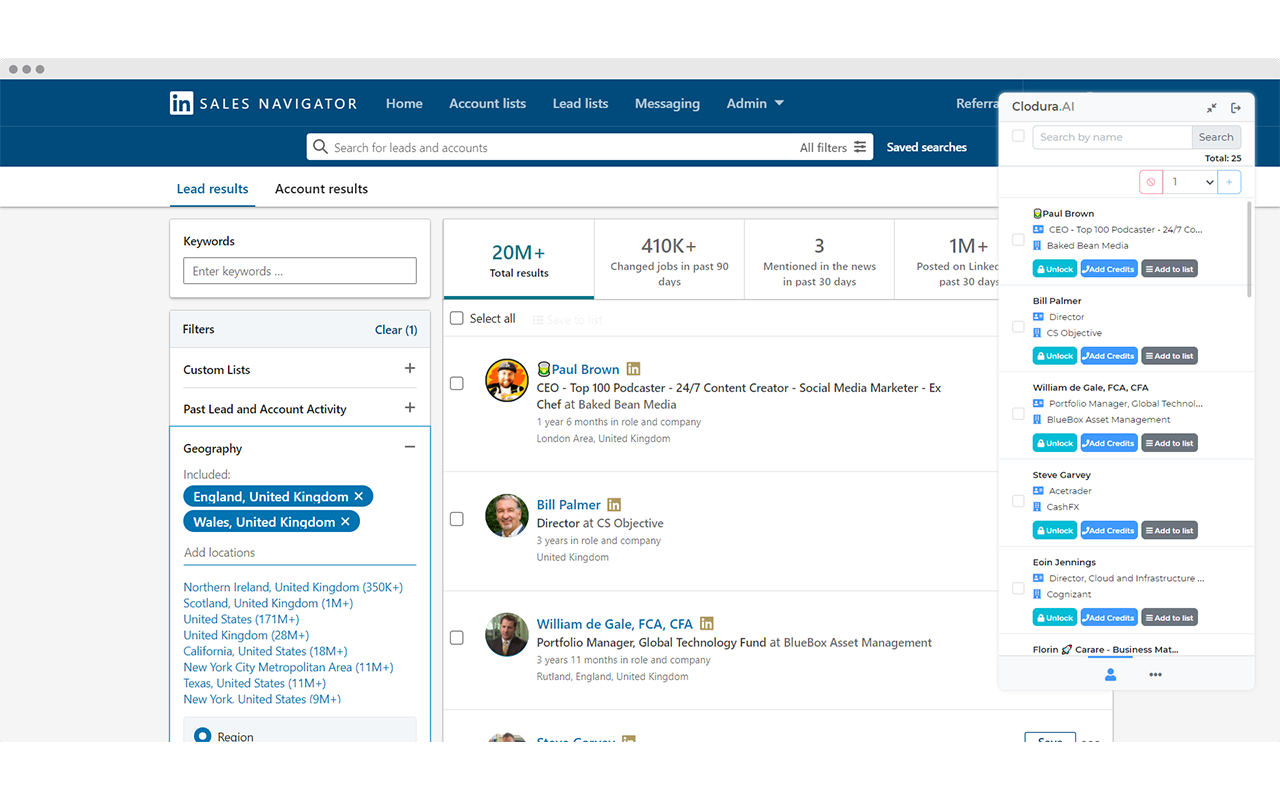
Task: Click the Clodura Search button
Action: [x=1216, y=137]
